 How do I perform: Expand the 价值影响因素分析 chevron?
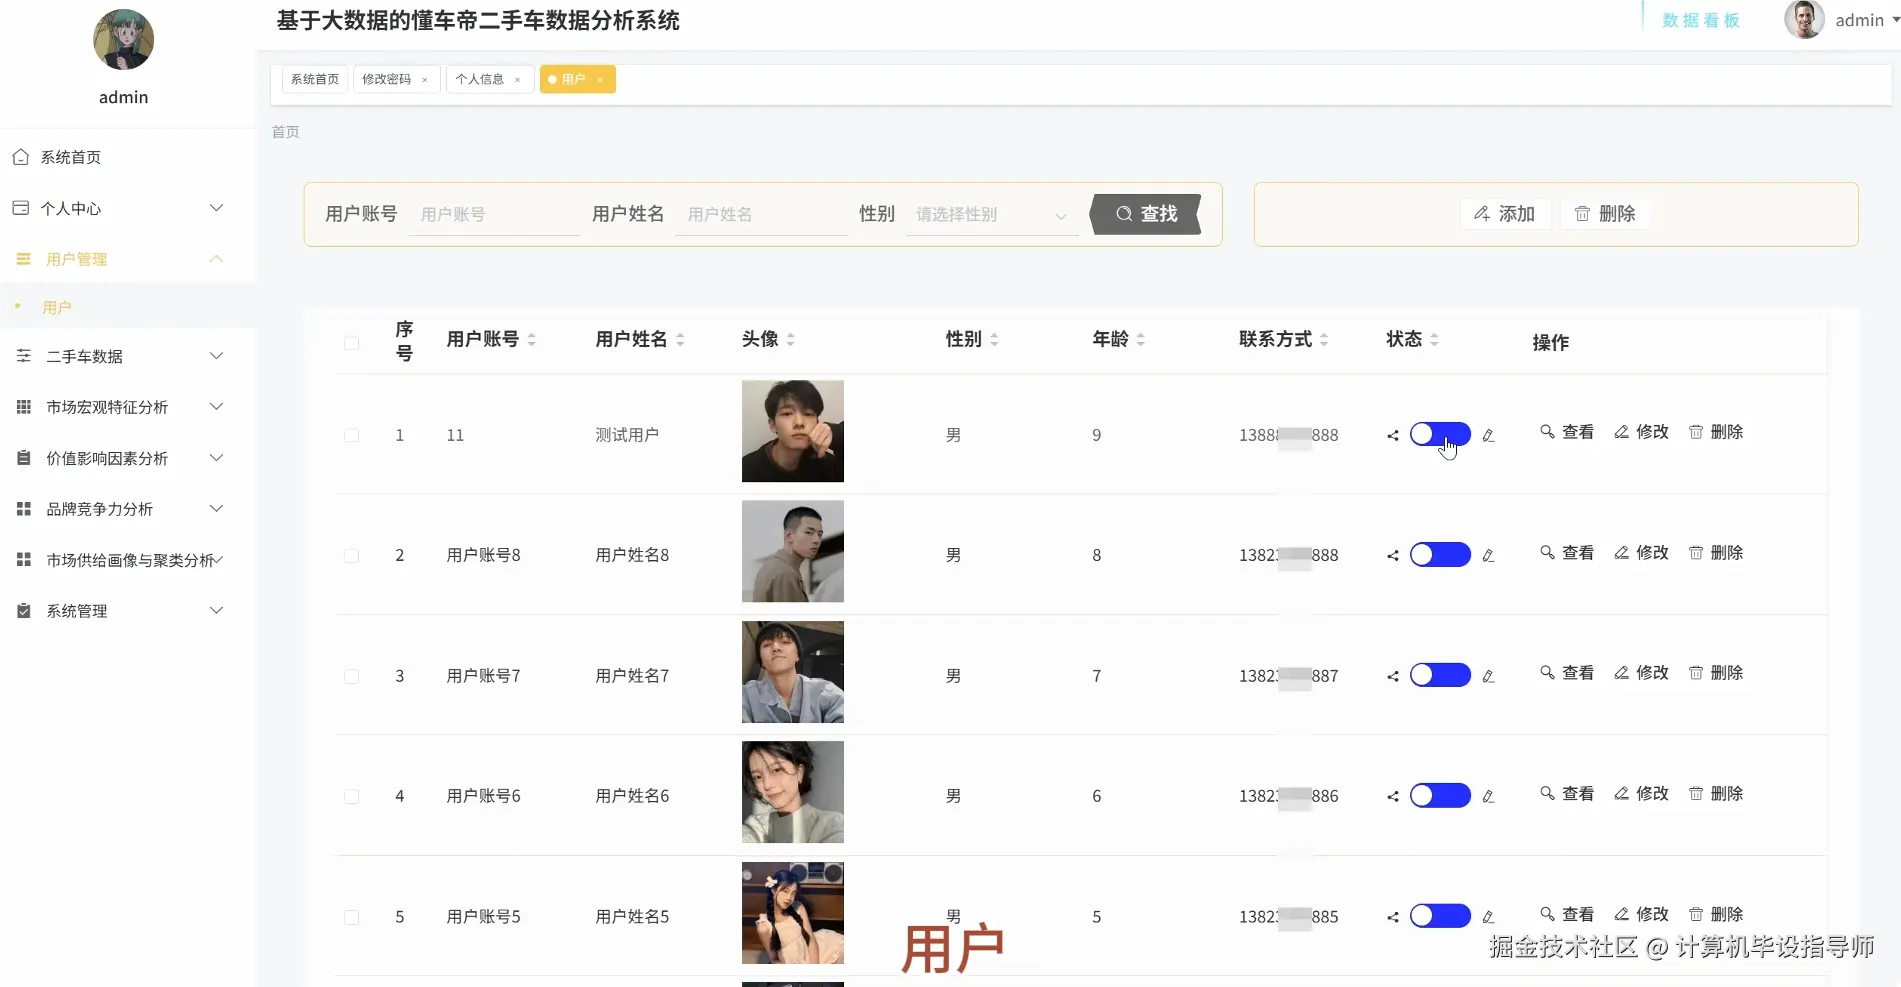click(216, 458)
